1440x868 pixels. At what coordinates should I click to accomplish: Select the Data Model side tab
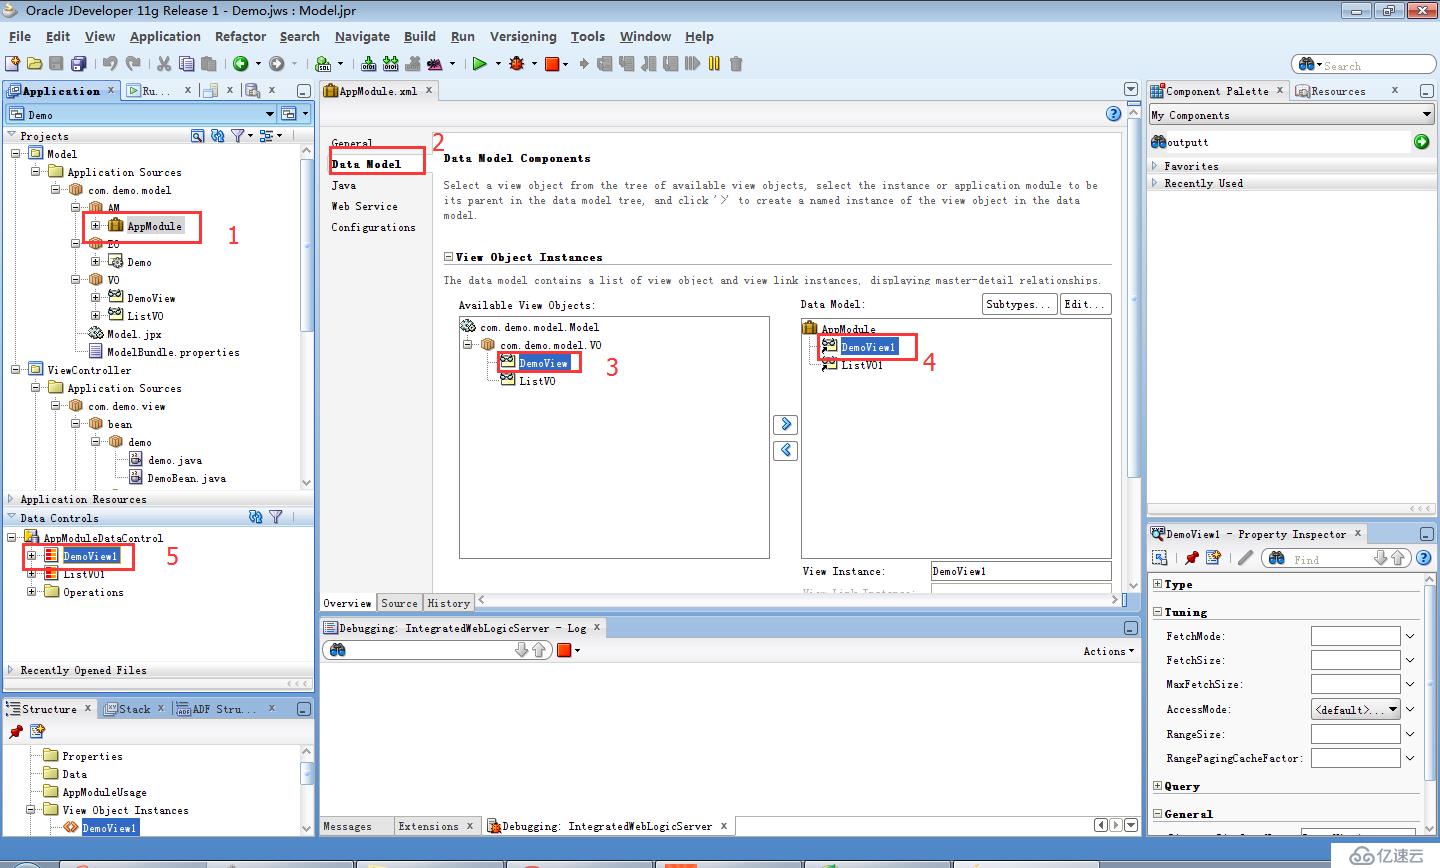point(367,164)
